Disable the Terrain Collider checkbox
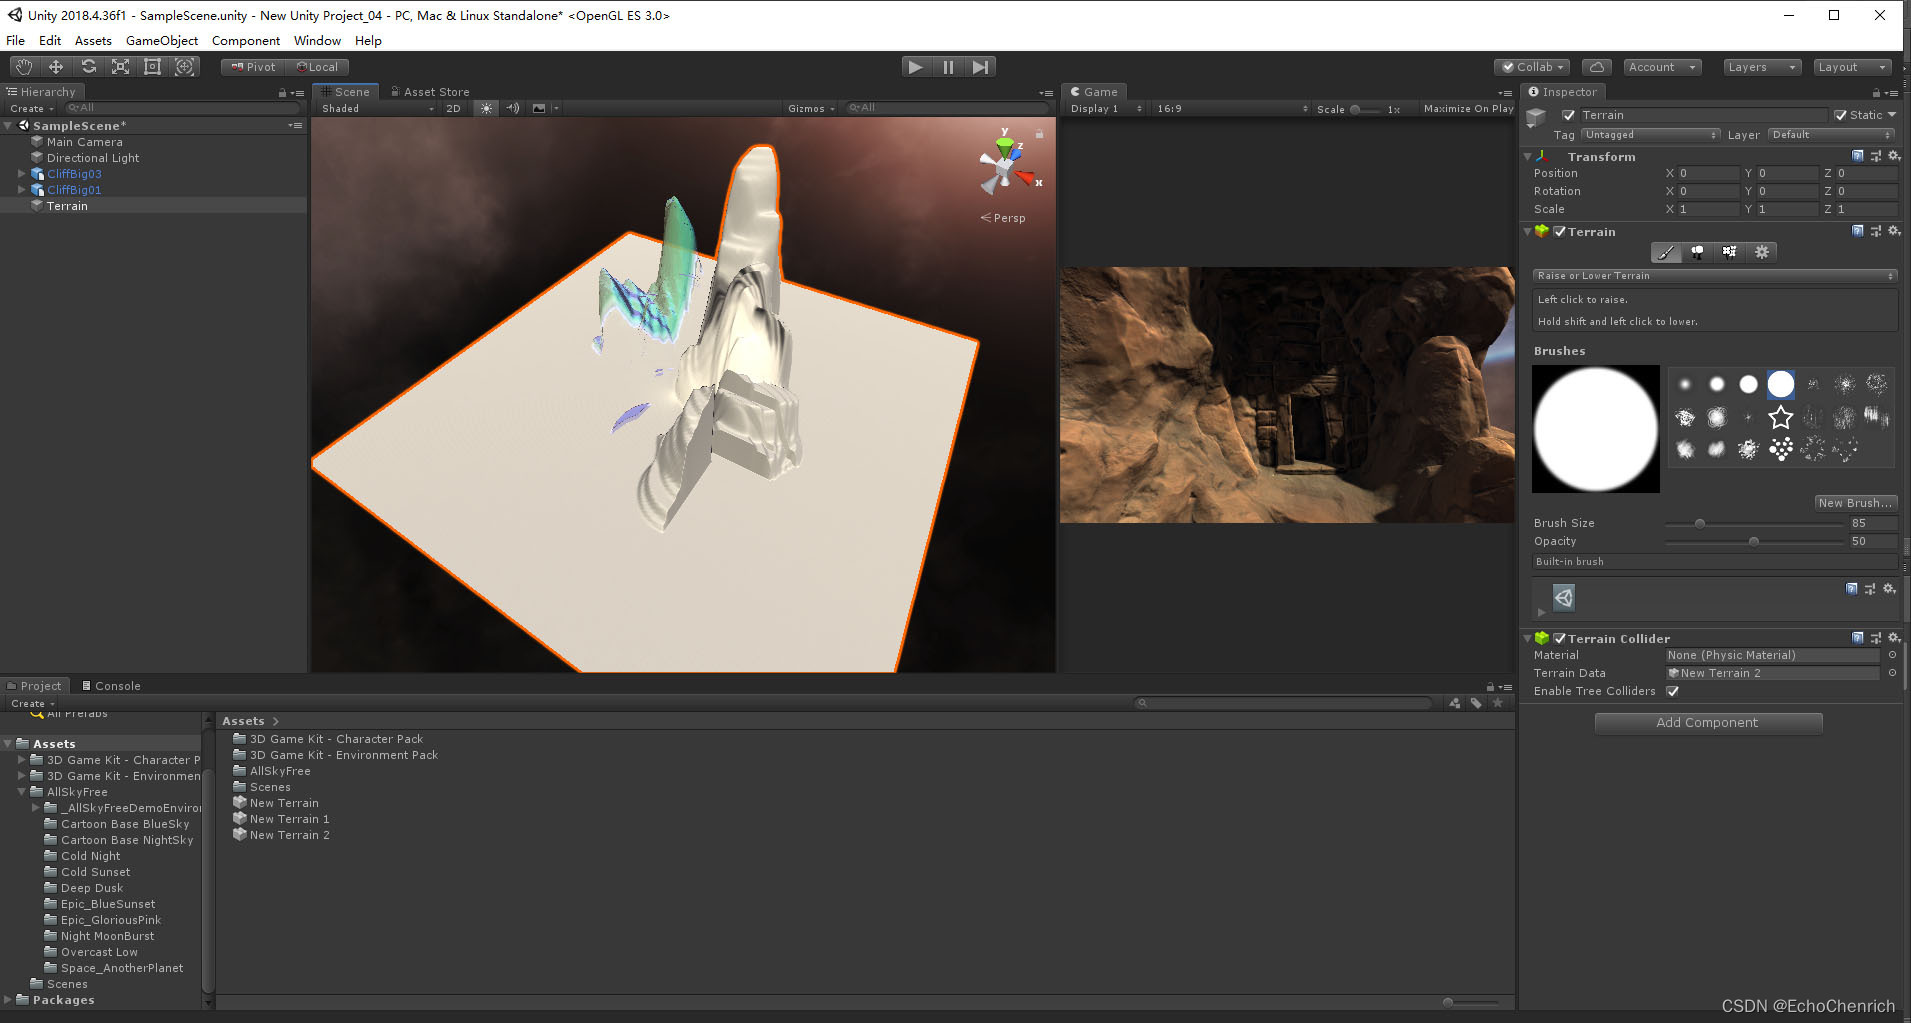The image size is (1911, 1023). point(1559,638)
